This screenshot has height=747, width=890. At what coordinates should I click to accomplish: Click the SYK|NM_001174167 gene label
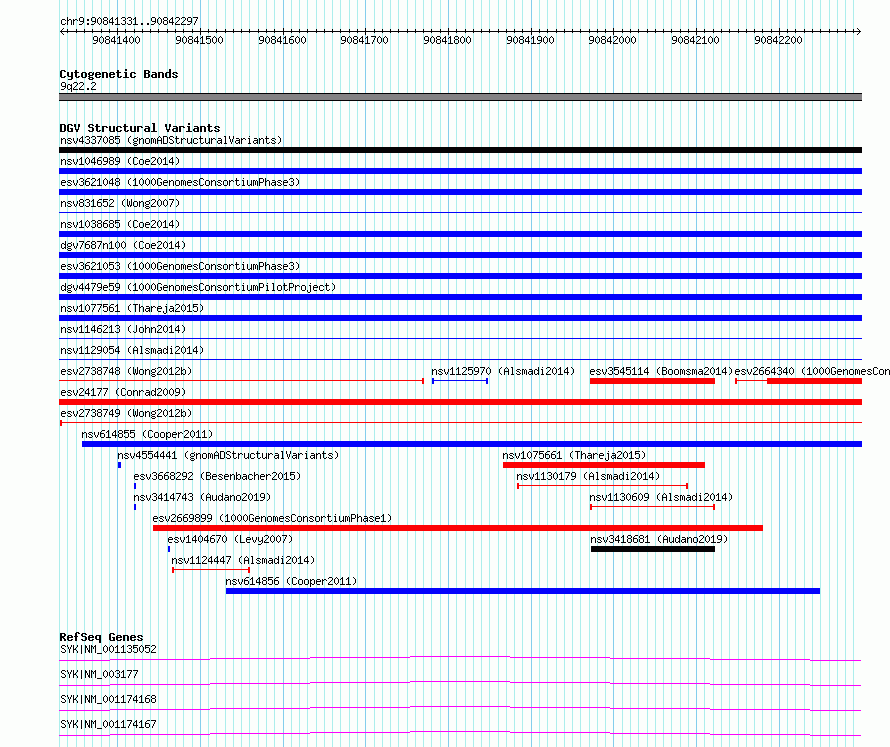(x=108, y=724)
